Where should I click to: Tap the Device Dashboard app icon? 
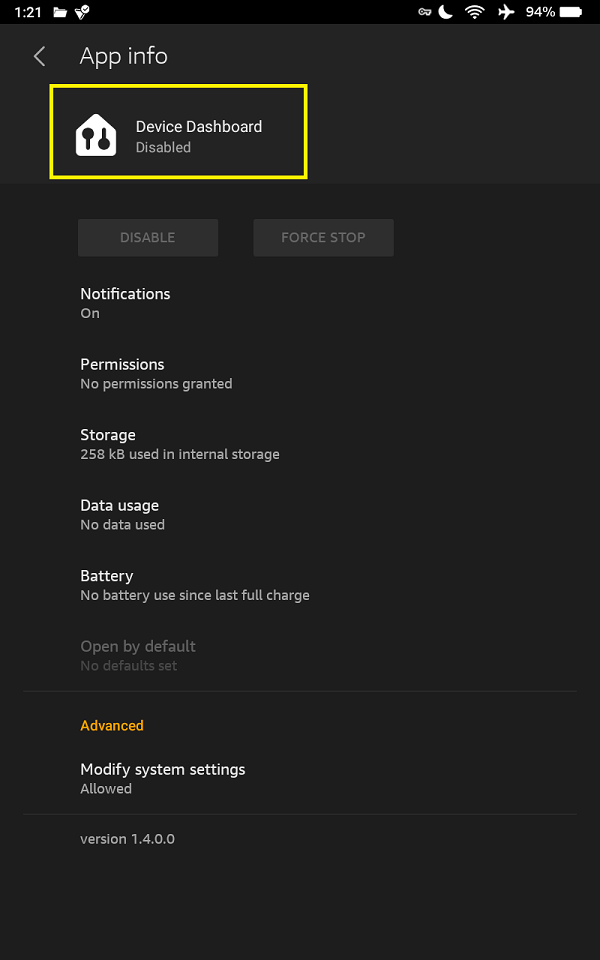(94, 131)
